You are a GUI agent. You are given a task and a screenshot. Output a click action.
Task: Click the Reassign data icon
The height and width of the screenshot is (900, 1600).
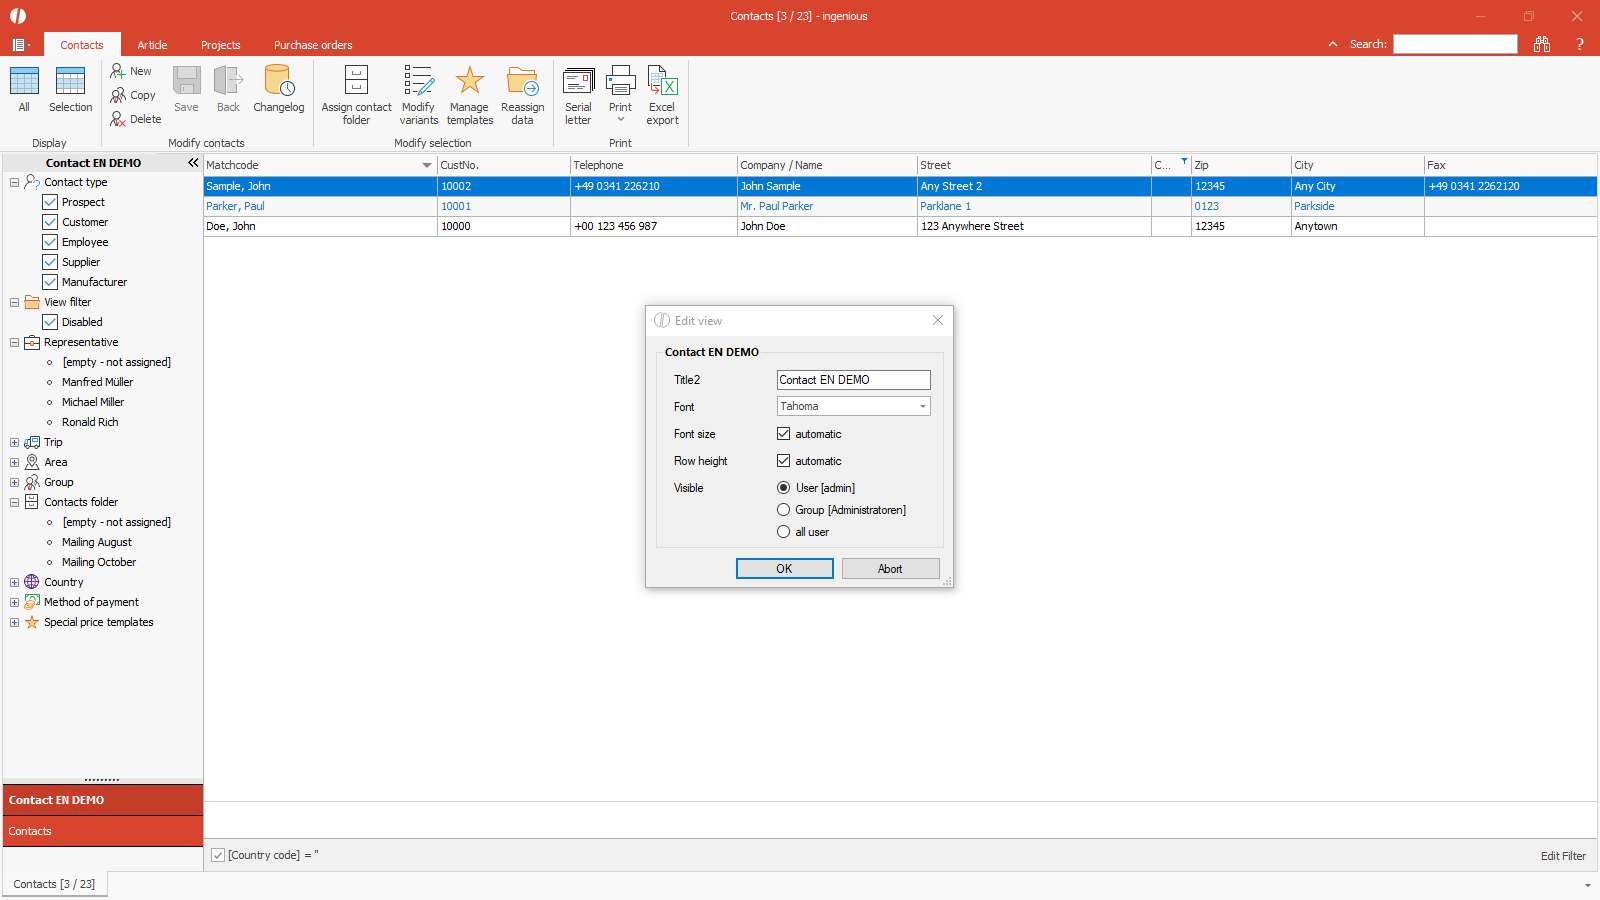tap(522, 82)
